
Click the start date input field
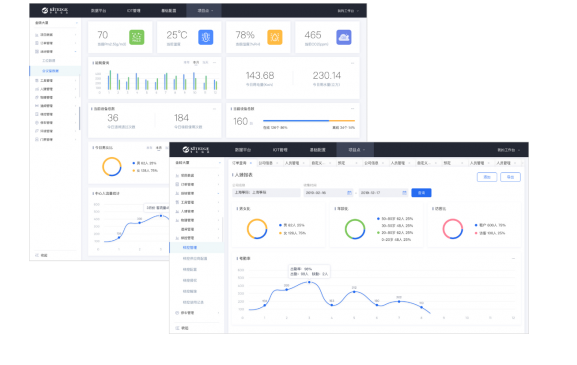click(x=328, y=193)
